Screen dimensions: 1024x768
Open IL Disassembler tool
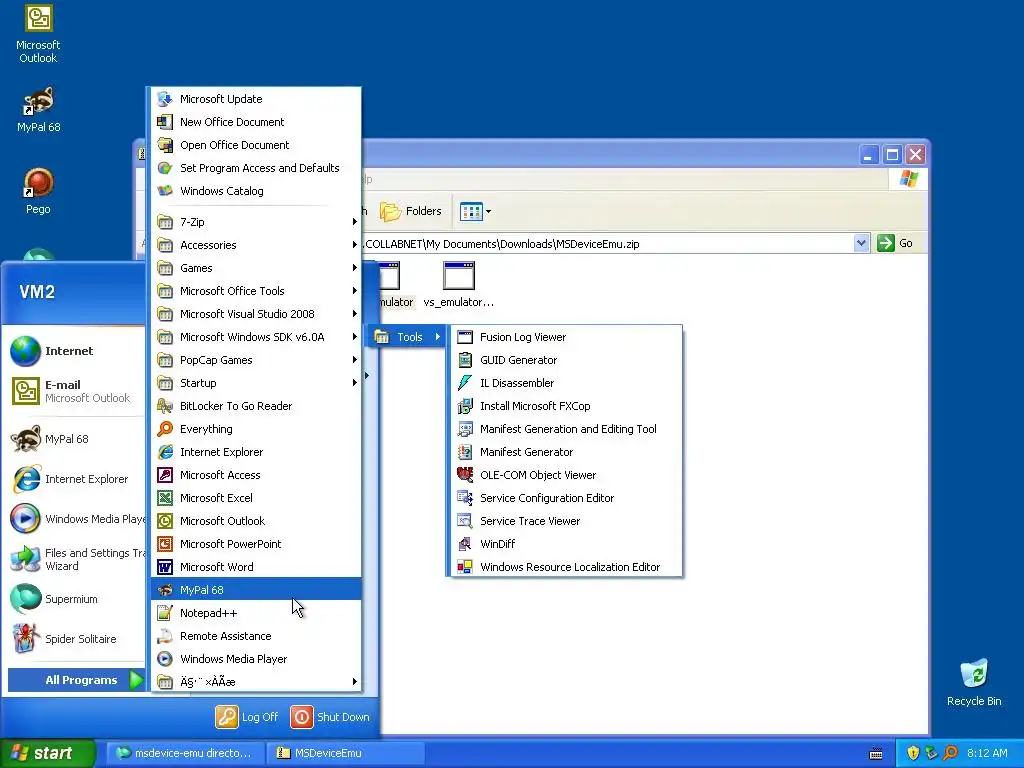(x=566, y=383)
